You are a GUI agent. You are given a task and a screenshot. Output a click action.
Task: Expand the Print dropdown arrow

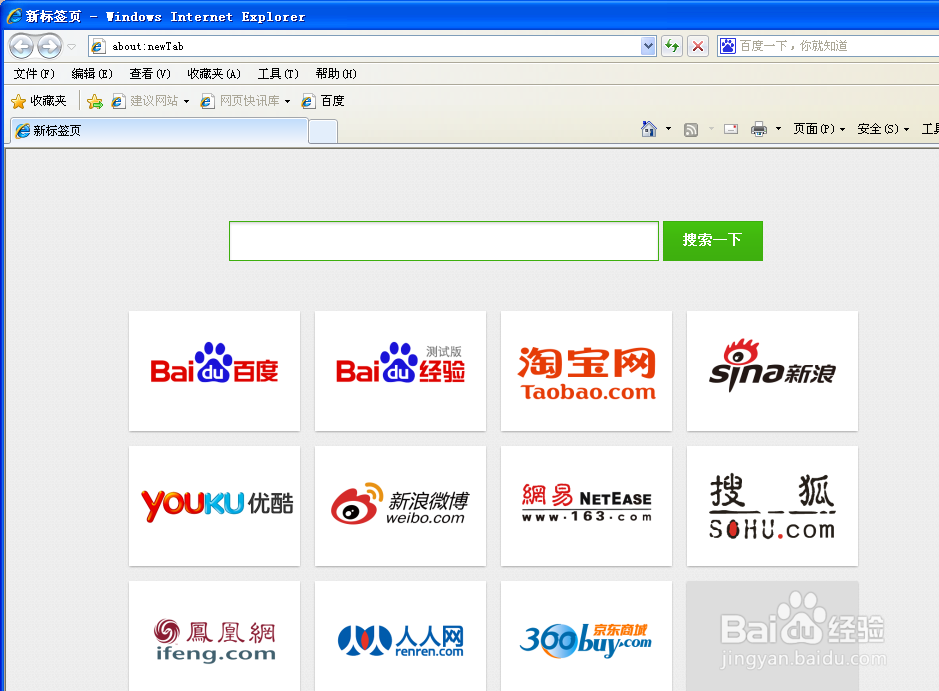tap(779, 129)
